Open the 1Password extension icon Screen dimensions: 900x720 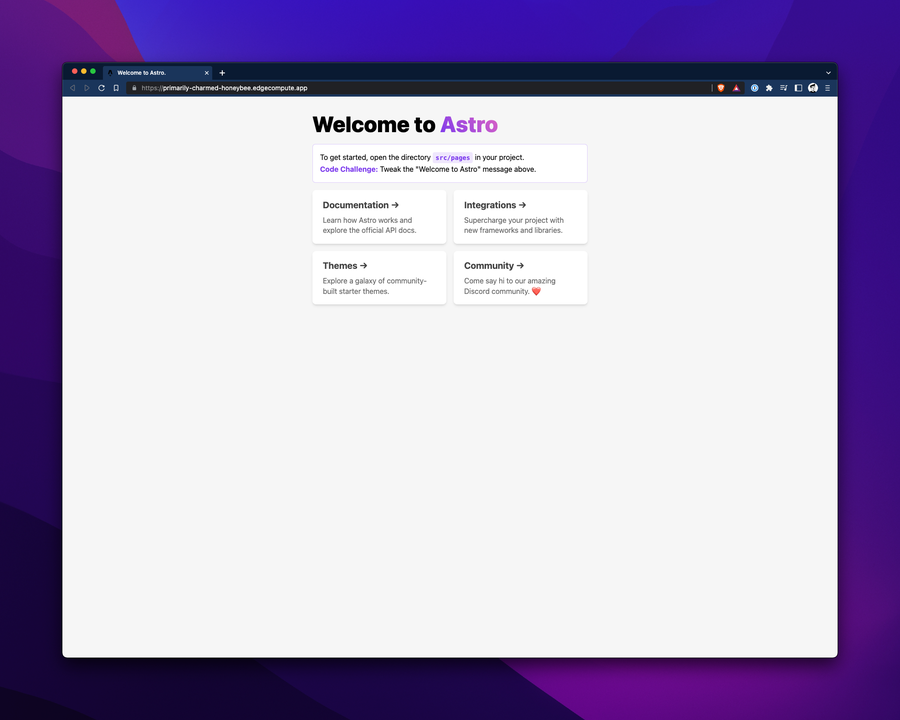(755, 88)
